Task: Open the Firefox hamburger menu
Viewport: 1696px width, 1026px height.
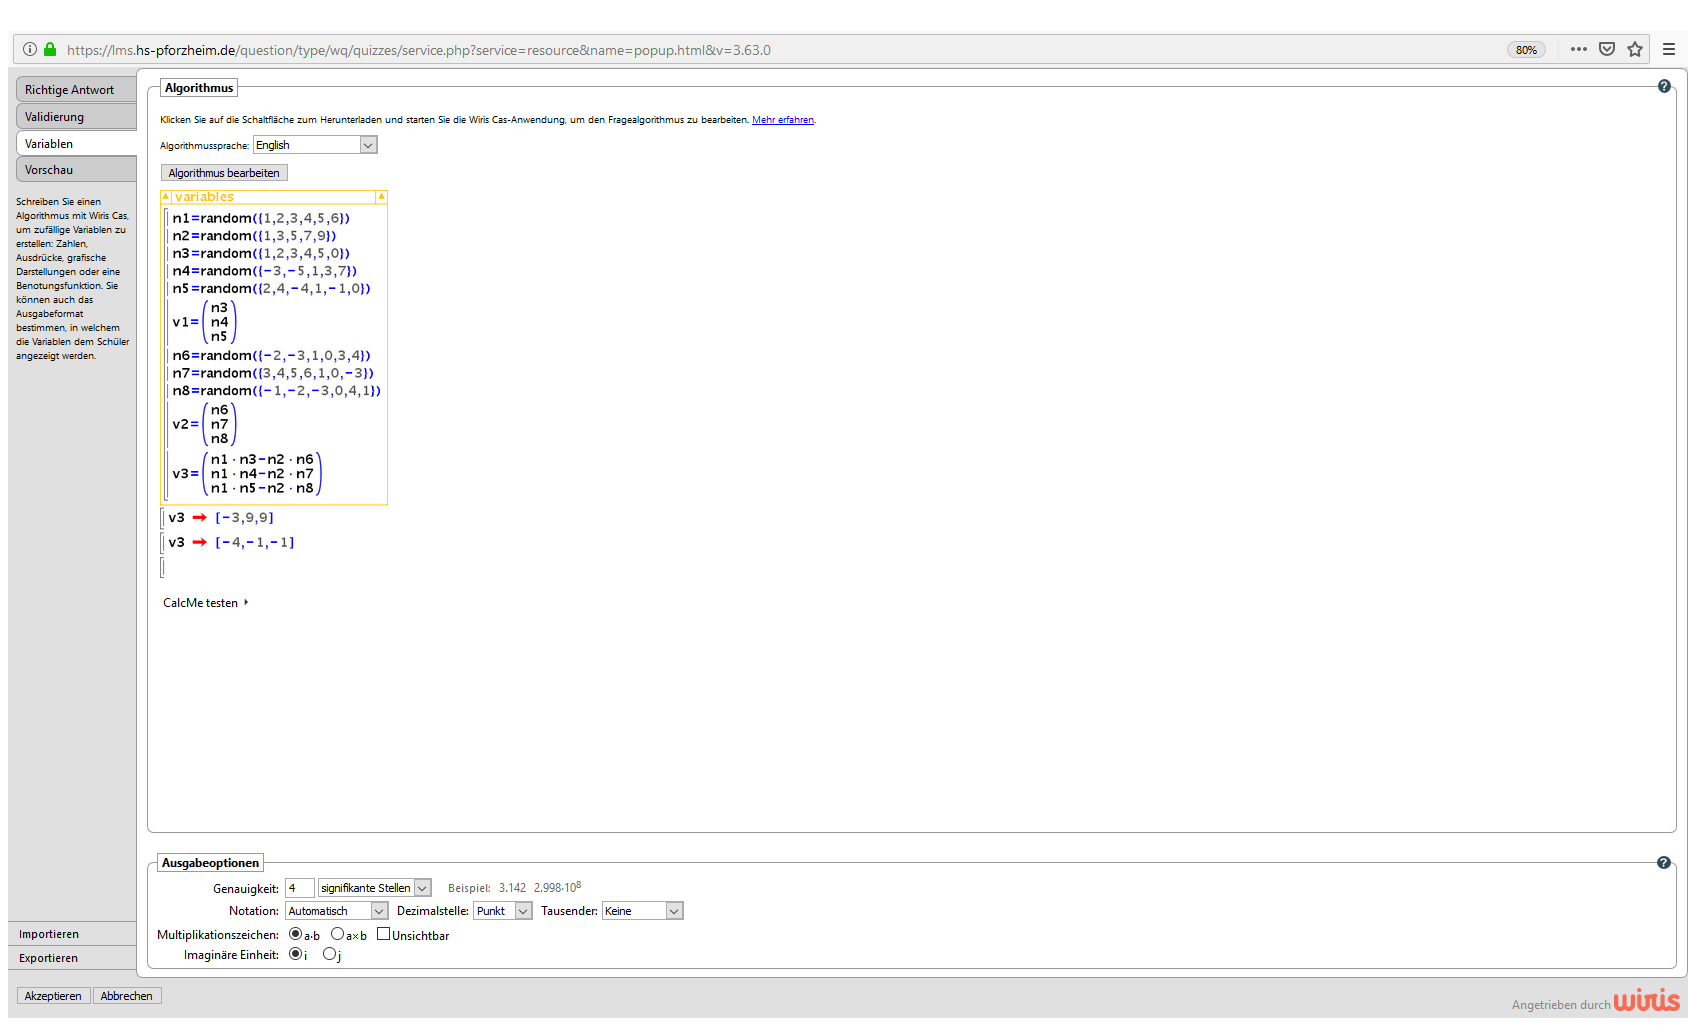Action: (x=1669, y=49)
